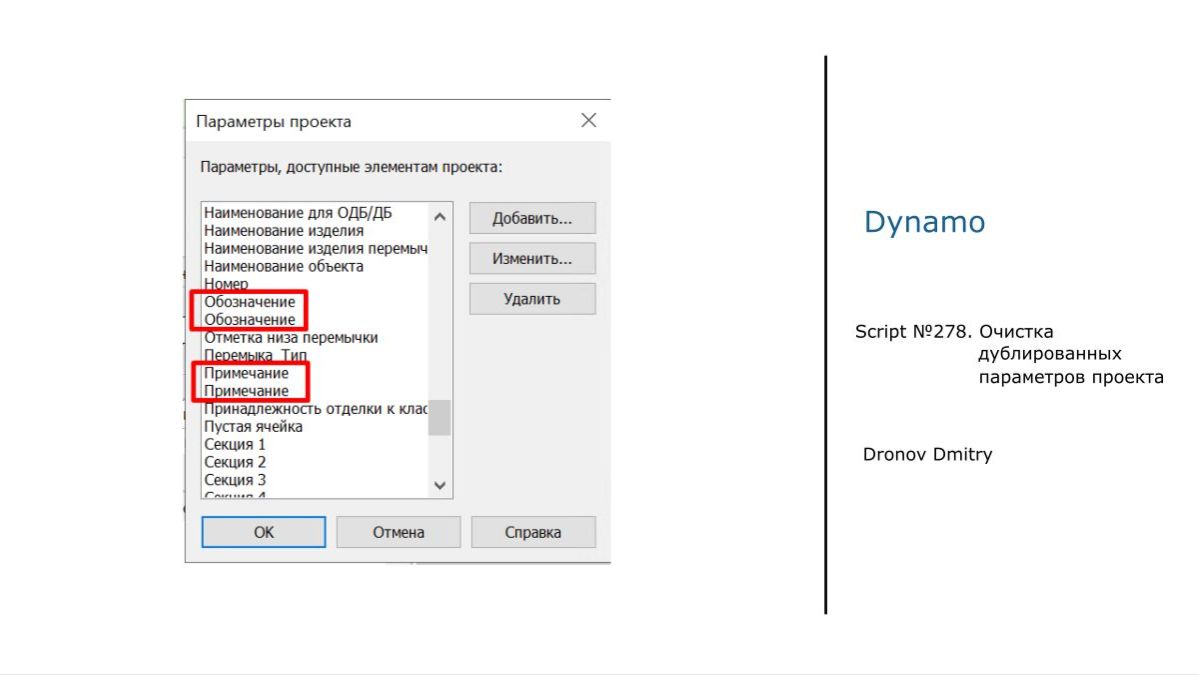Image resolution: width=1199 pixels, height=675 pixels.
Task: Open help via Справка button
Action: point(533,532)
